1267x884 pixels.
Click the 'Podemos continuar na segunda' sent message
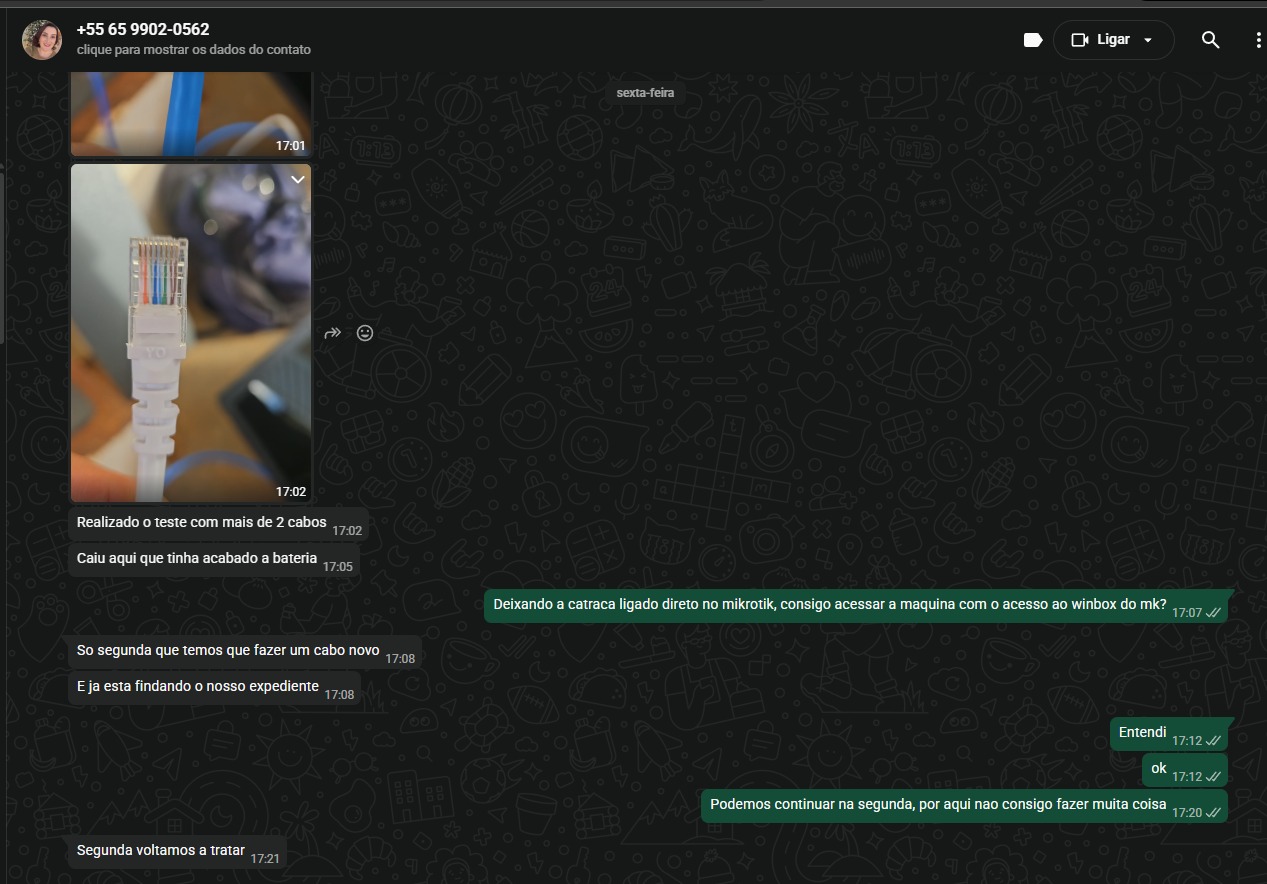point(938,805)
